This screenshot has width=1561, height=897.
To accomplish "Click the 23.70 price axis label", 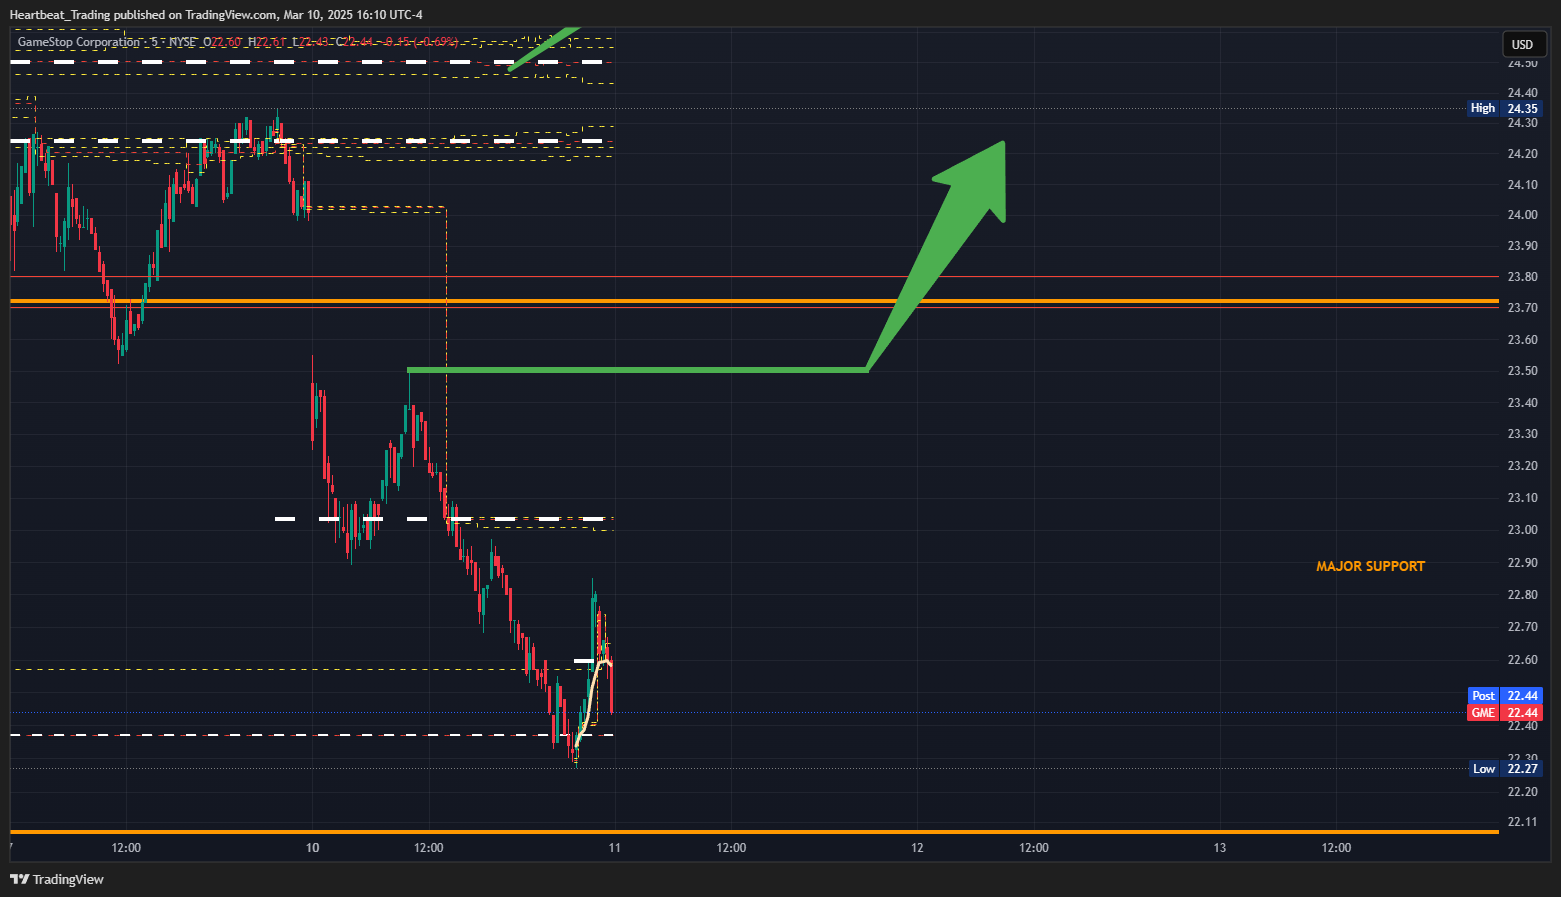I will 1522,308.
